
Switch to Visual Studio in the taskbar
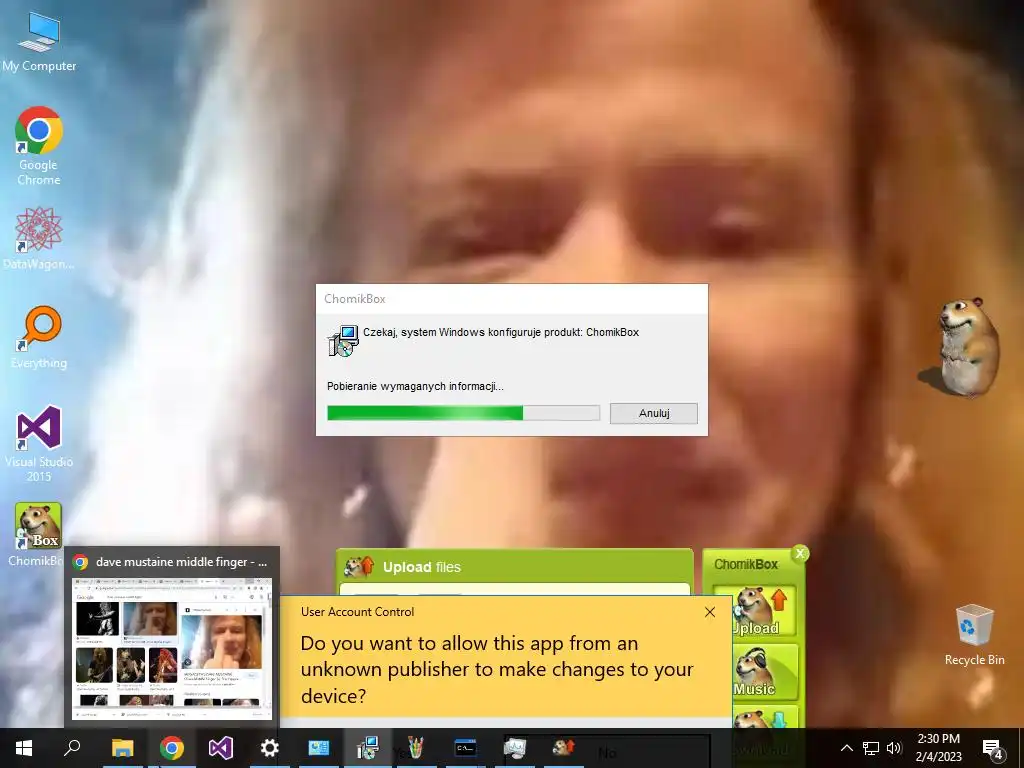[221, 748]
